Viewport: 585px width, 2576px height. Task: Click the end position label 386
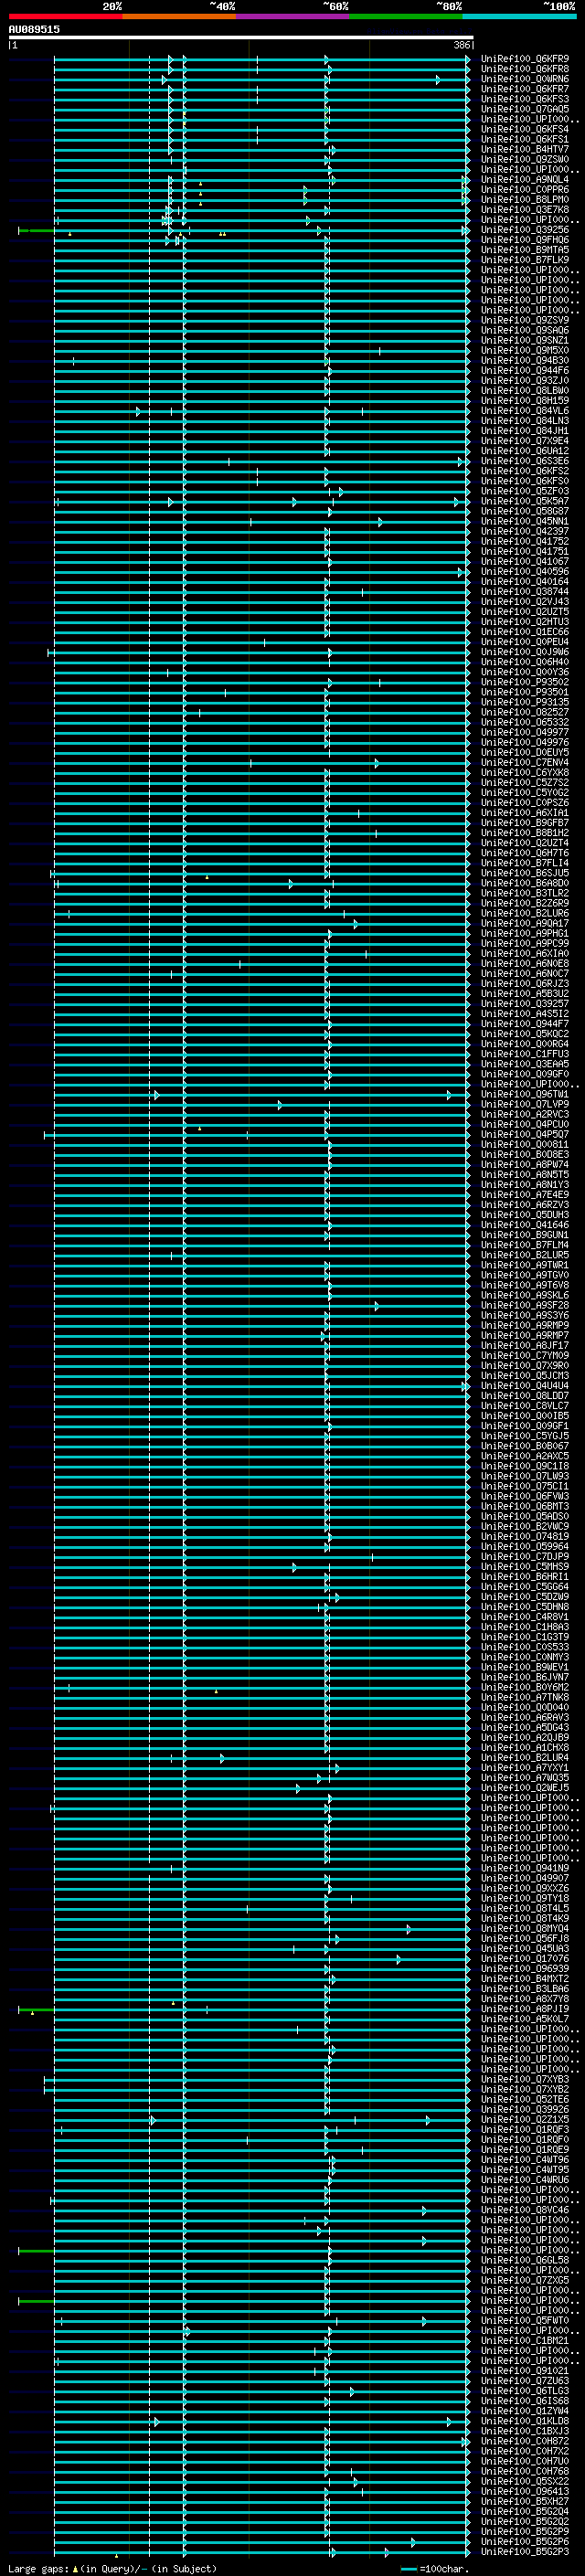[461, 45]
